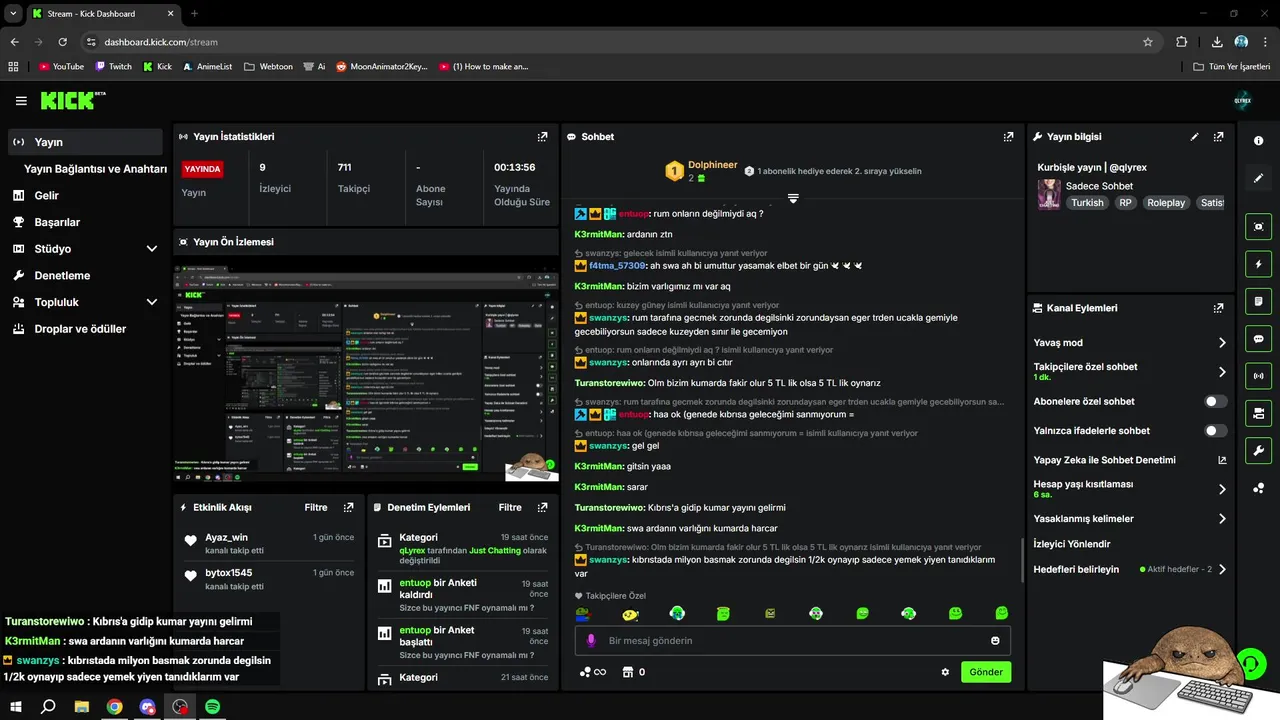Click Sadece Sohbet category thumbnail

(x=1048, y=194)
